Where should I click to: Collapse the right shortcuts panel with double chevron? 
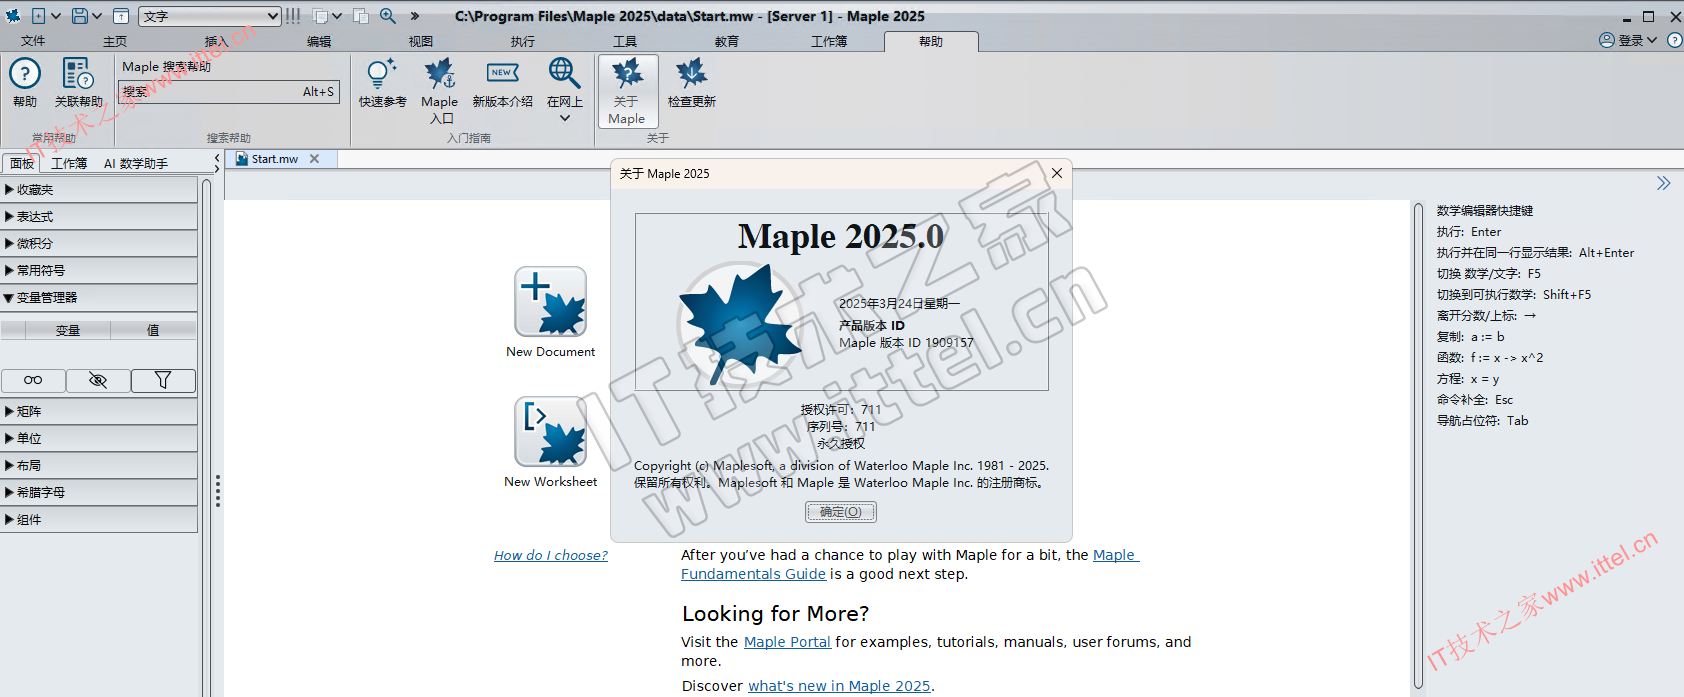[1663, 183]
